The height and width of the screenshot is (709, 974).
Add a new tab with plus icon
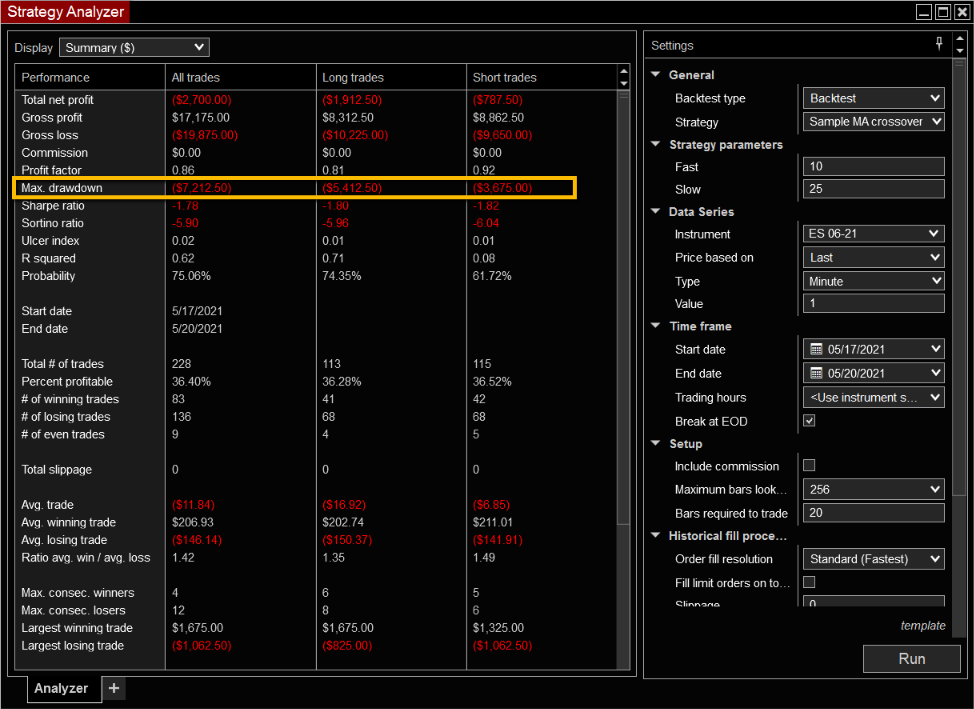coord(114,688)
